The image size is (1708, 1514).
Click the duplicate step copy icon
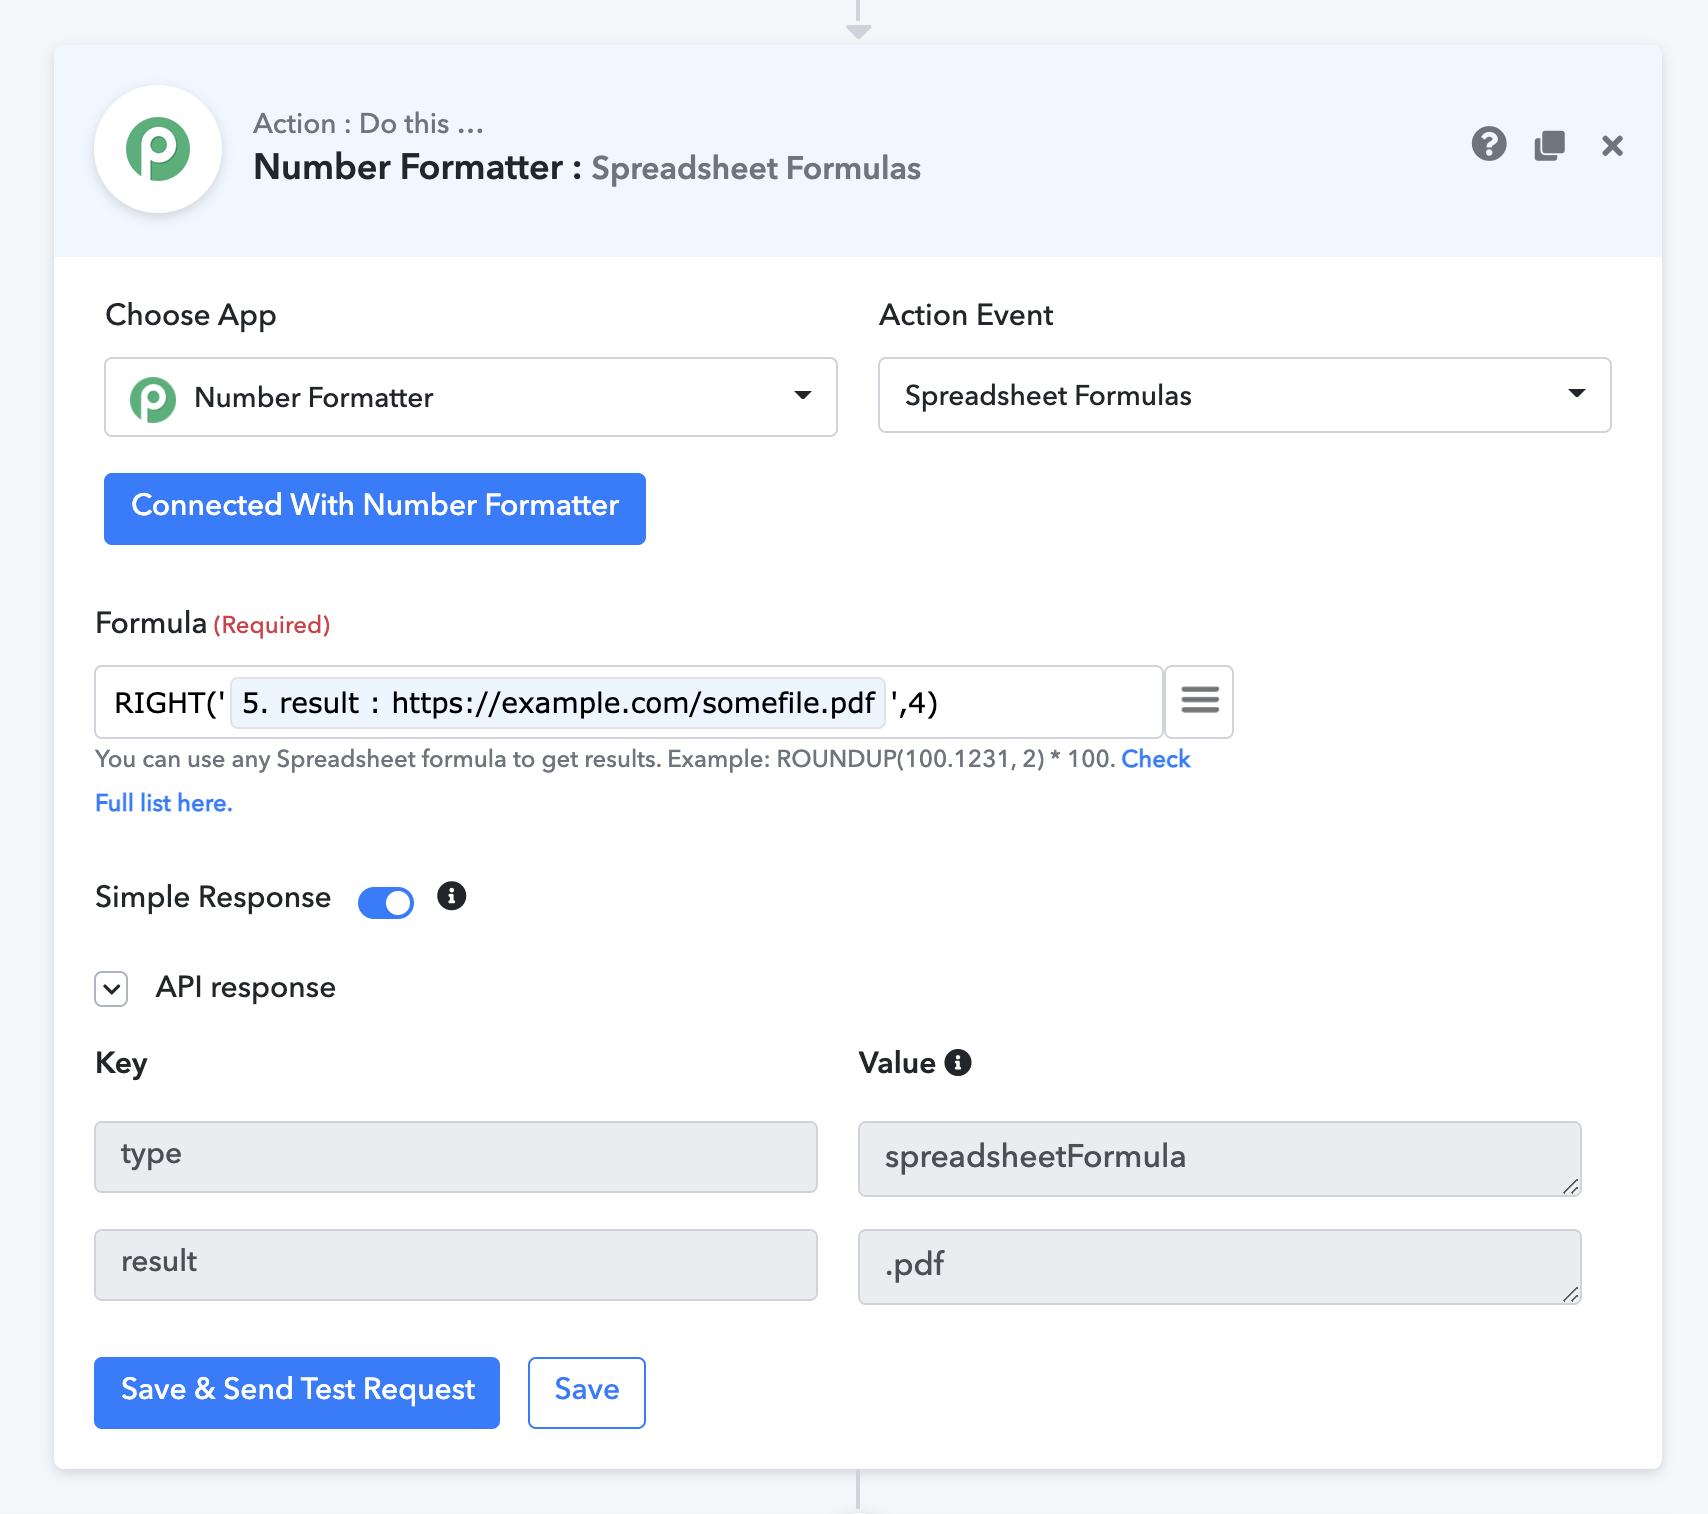pyautogui.click(x=1549, y=146)
